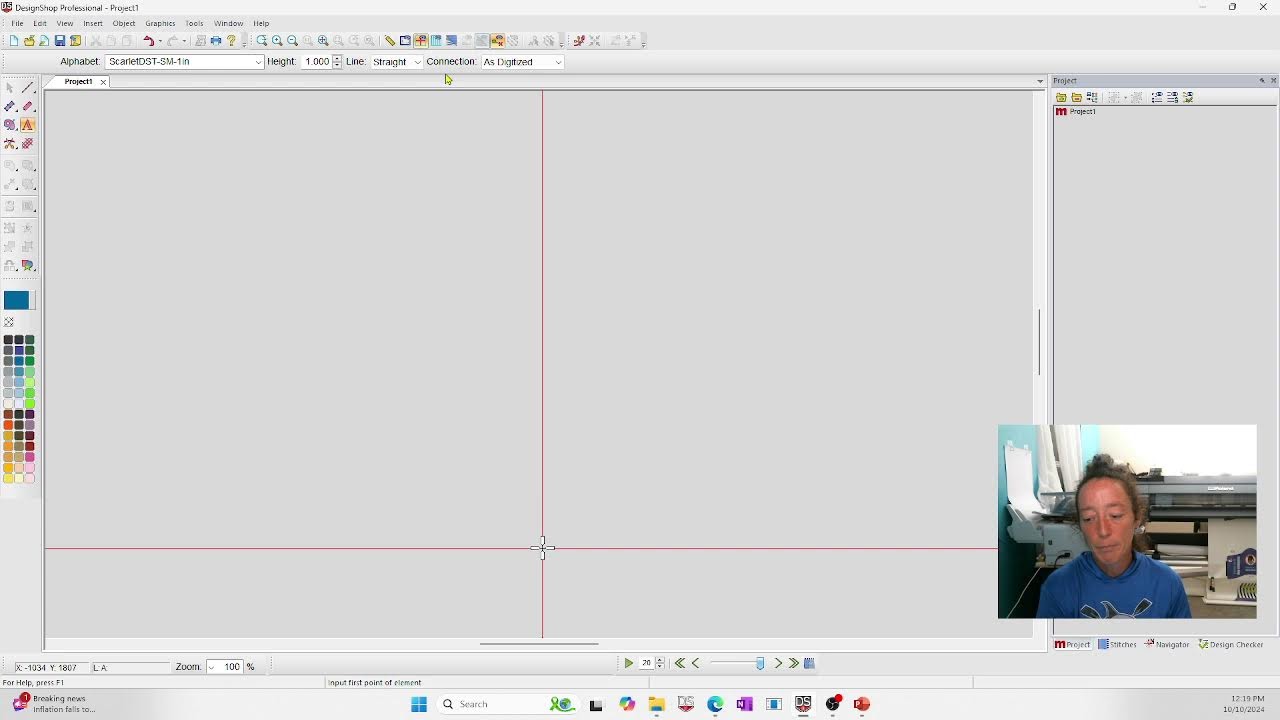Click the horizontal scrollbar under canvas
The height and width of the screenshot is (720, 1280).
tap(539, 644)
